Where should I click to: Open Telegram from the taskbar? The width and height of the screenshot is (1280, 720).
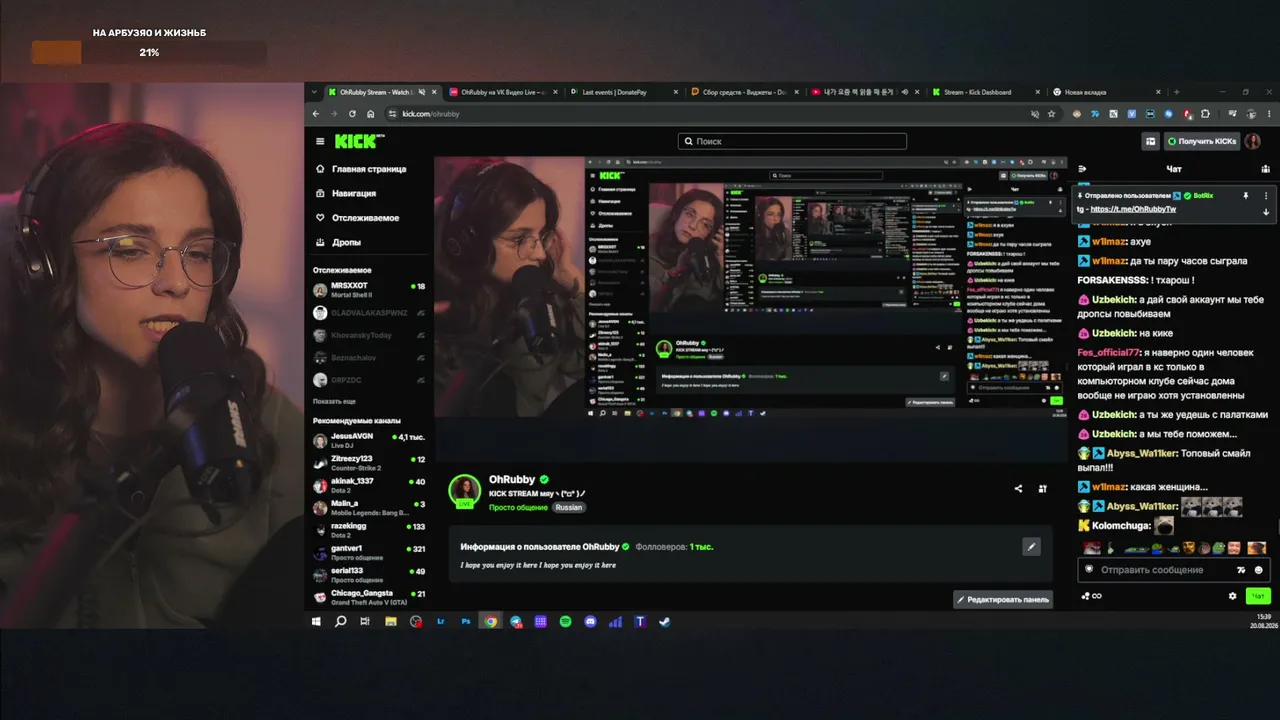[x=516, y=622]
